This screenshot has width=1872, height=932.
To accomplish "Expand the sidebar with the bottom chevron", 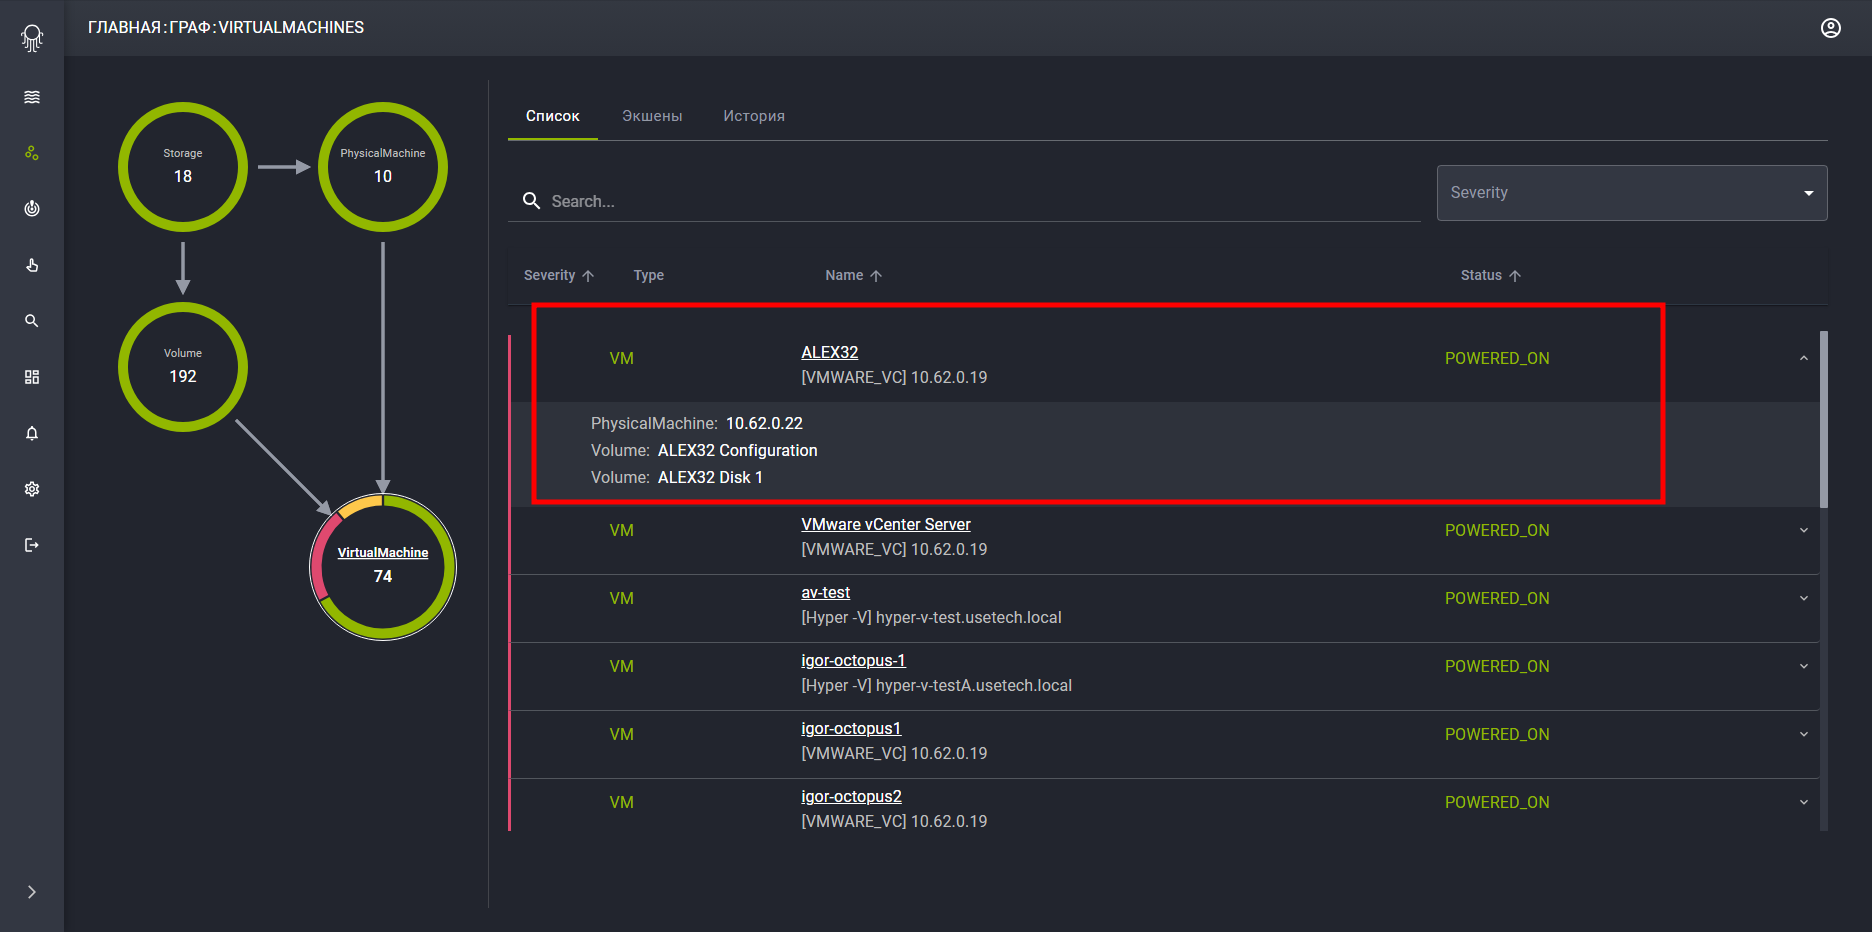I will [x=32, y=892].
